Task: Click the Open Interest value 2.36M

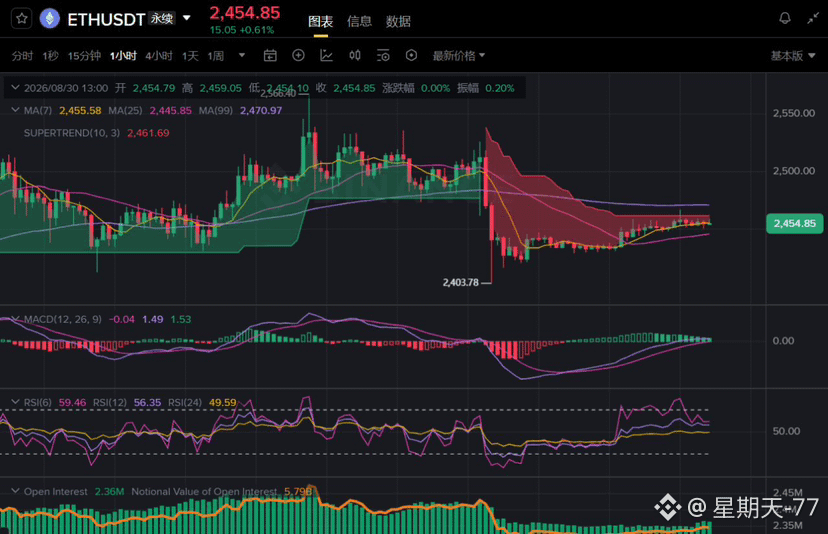Action: click(109, 492)
